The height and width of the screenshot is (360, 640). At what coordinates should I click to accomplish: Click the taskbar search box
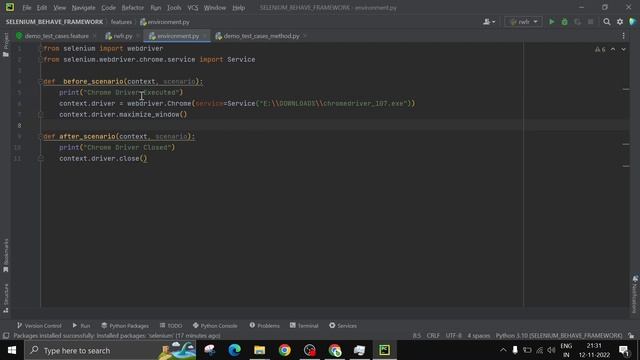tap(110, 350)
